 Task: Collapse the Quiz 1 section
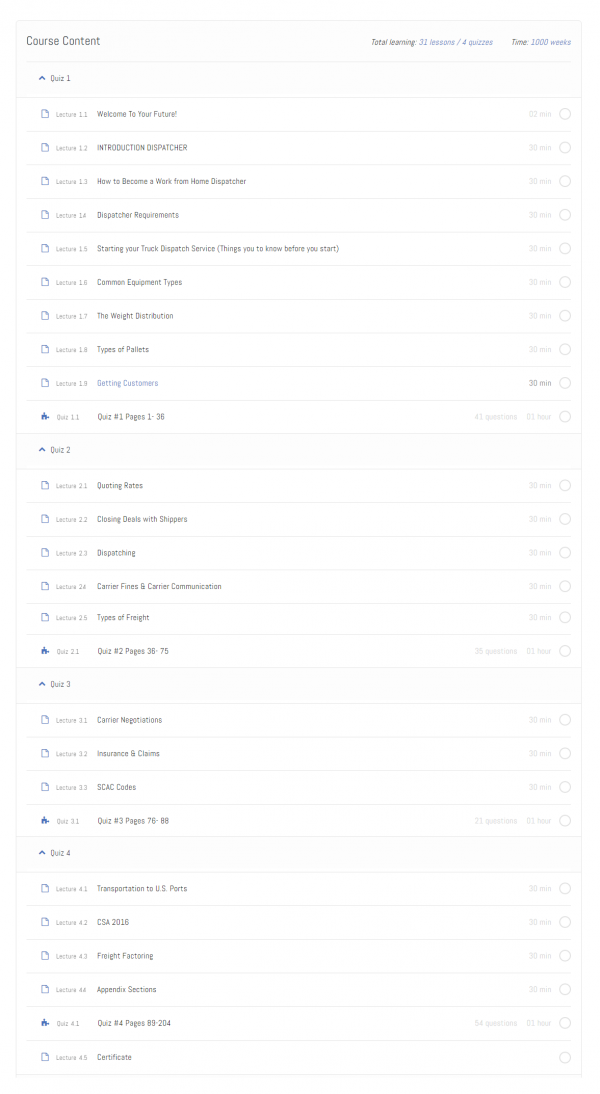click(42, 78)
